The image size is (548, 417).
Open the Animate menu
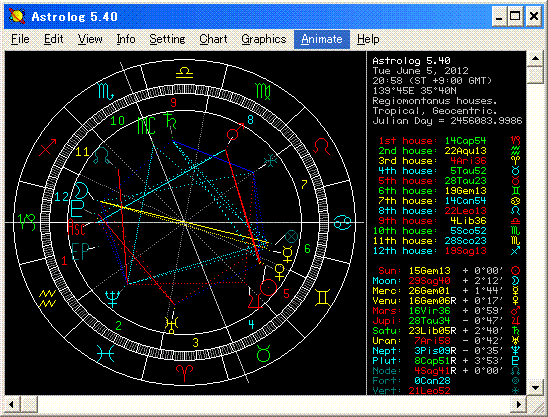click(322, 39)
